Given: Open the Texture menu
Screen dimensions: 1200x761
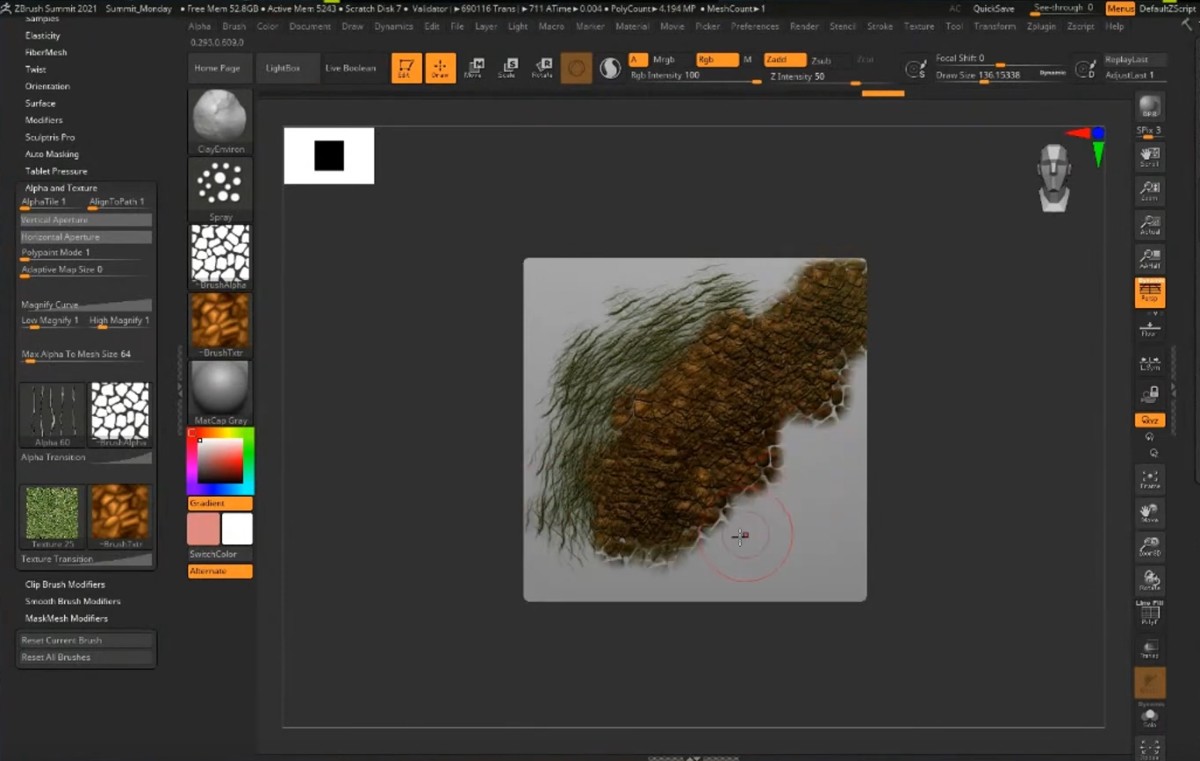Looking at the screenshot, I should [x=918, y=26].
